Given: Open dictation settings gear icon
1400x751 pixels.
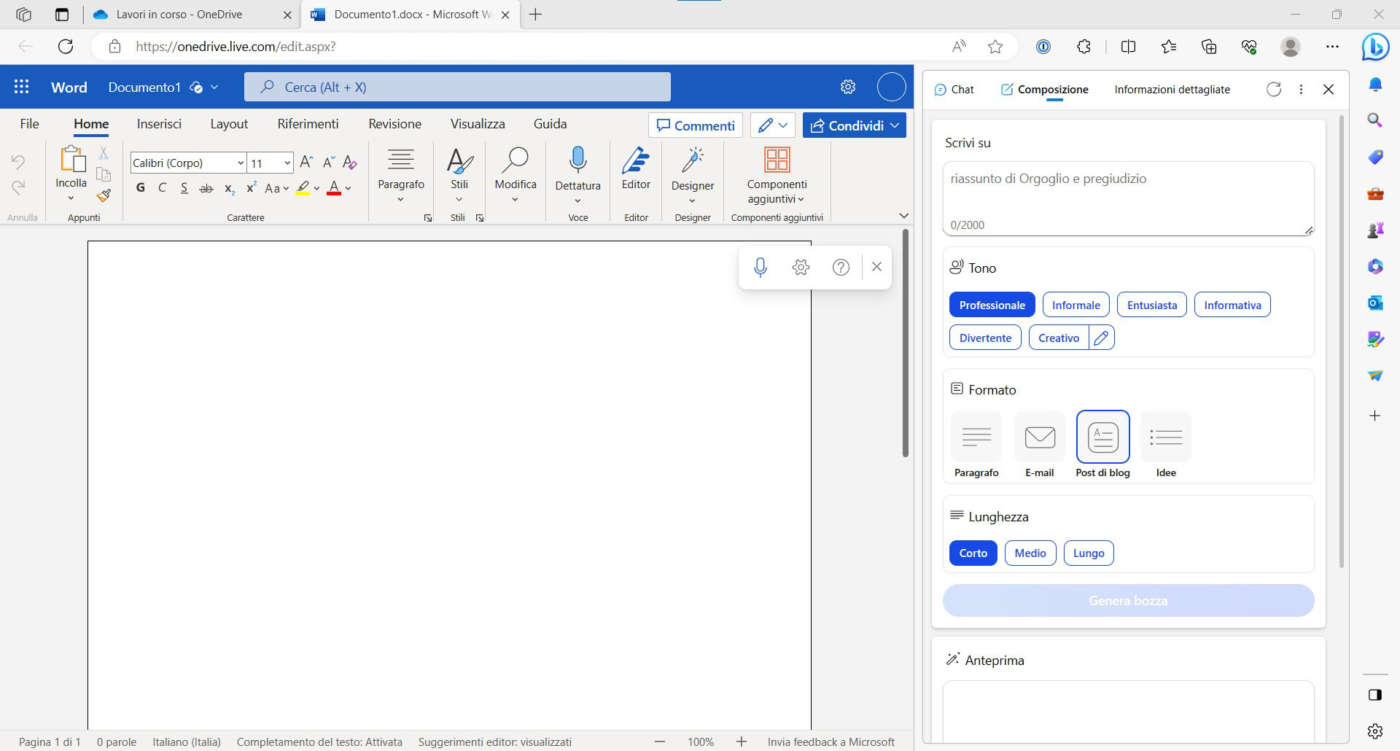Looking at the screenshot, I should pos(800,267).
